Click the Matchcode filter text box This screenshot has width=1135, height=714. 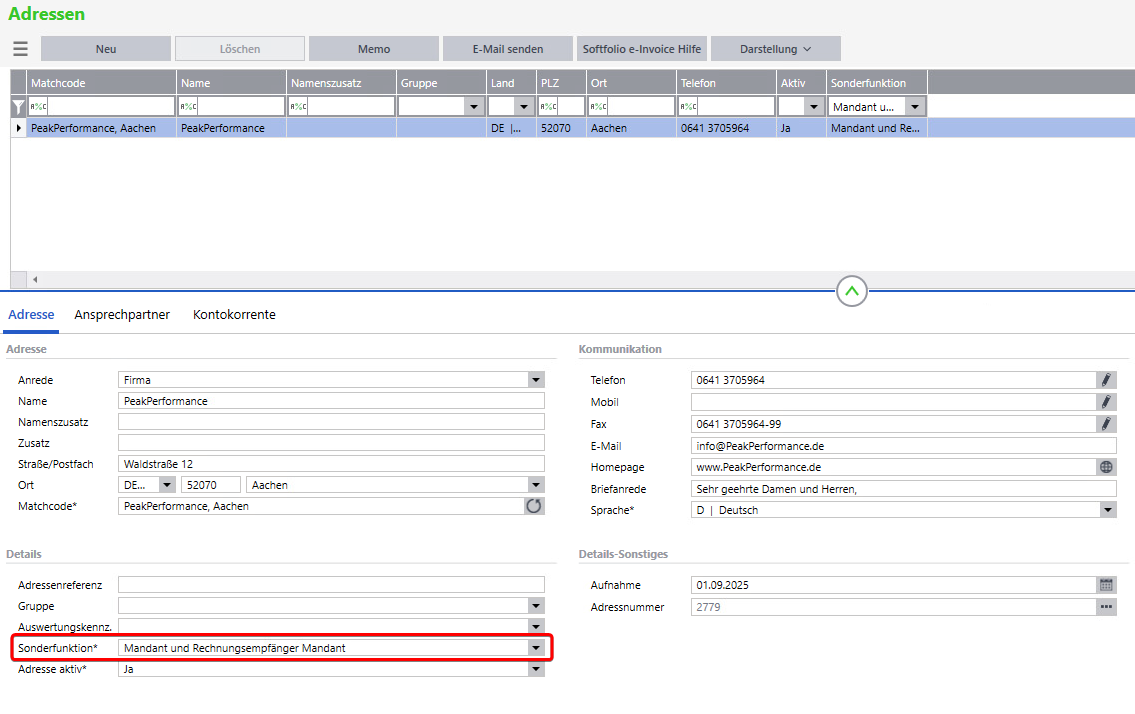[x=111, y=106]
